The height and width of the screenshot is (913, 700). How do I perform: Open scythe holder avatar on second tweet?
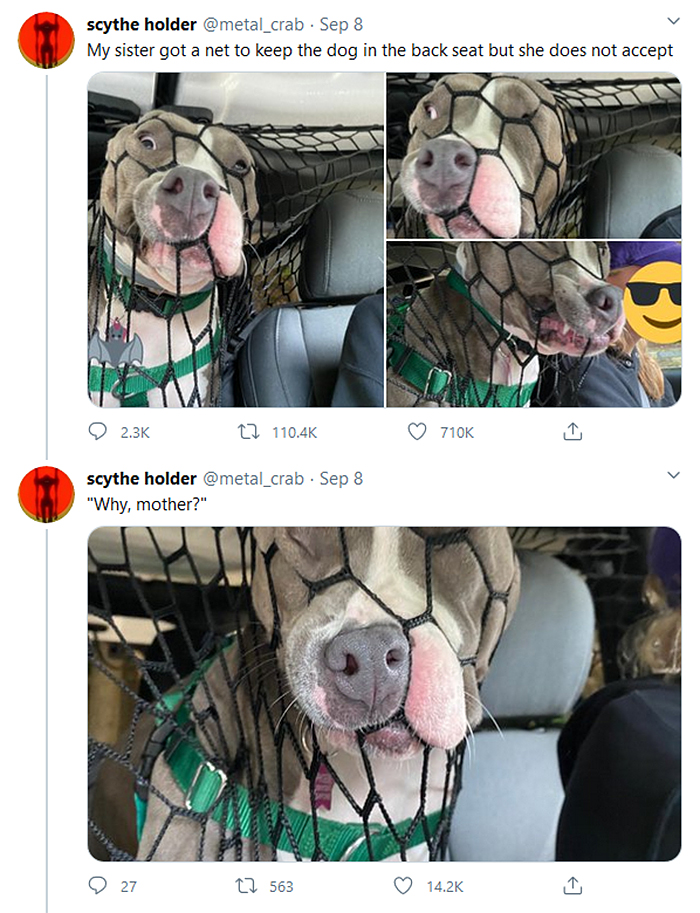46,493
